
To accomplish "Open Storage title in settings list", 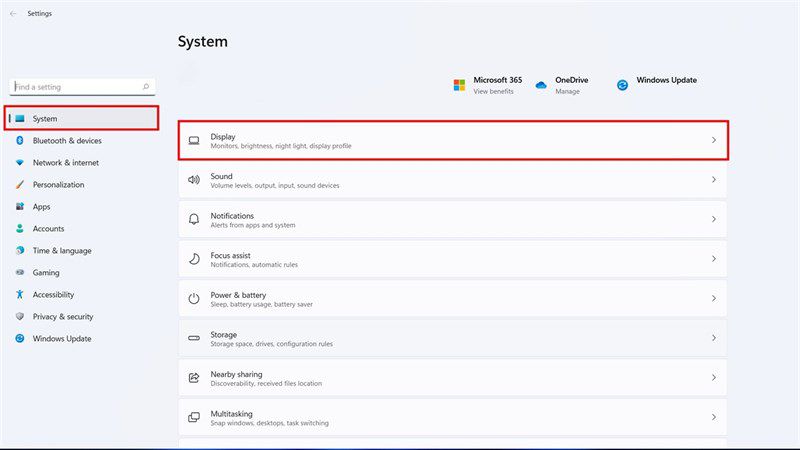I will click(x=223, y=335).
